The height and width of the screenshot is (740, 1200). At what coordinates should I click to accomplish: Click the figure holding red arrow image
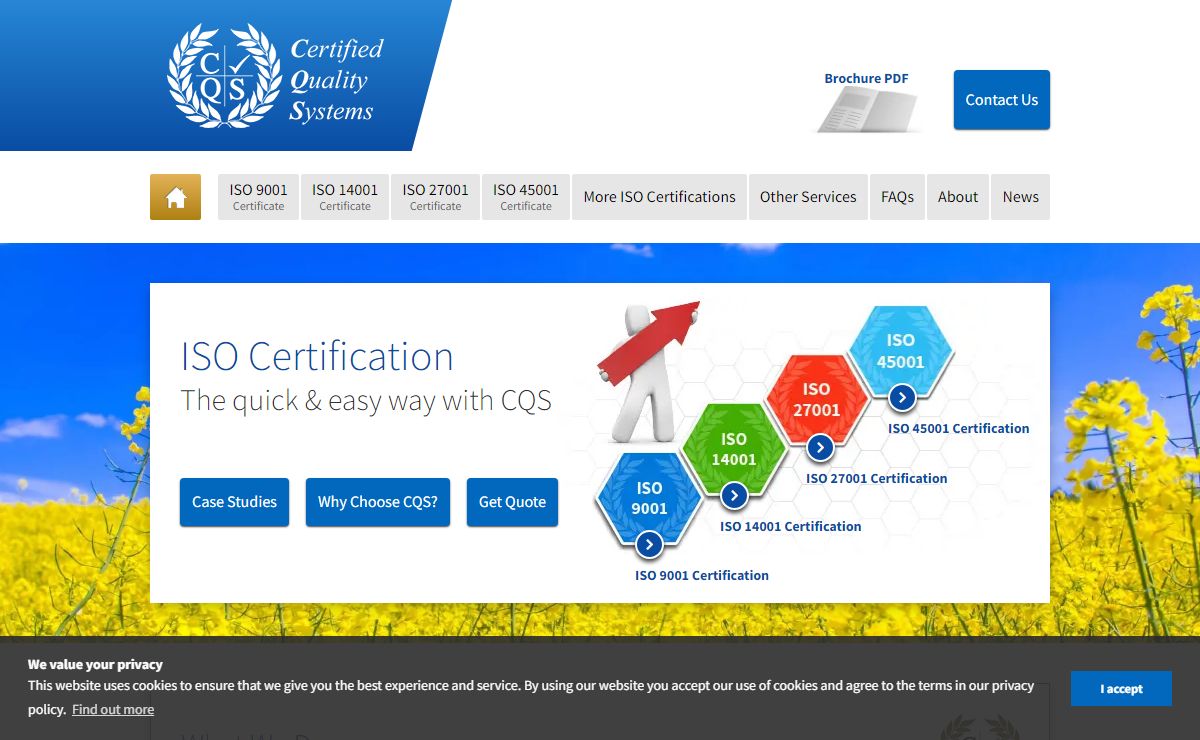pyautogui.click(x=648, y=371)
